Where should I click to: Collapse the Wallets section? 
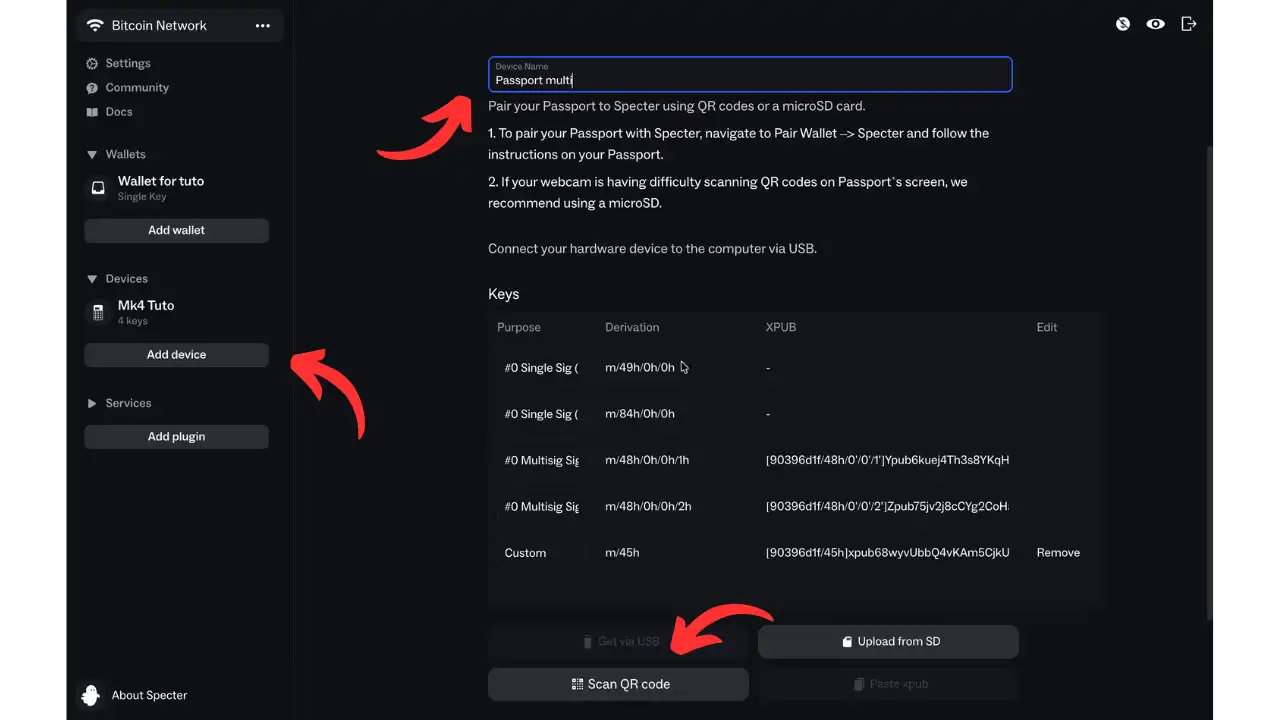116,154
